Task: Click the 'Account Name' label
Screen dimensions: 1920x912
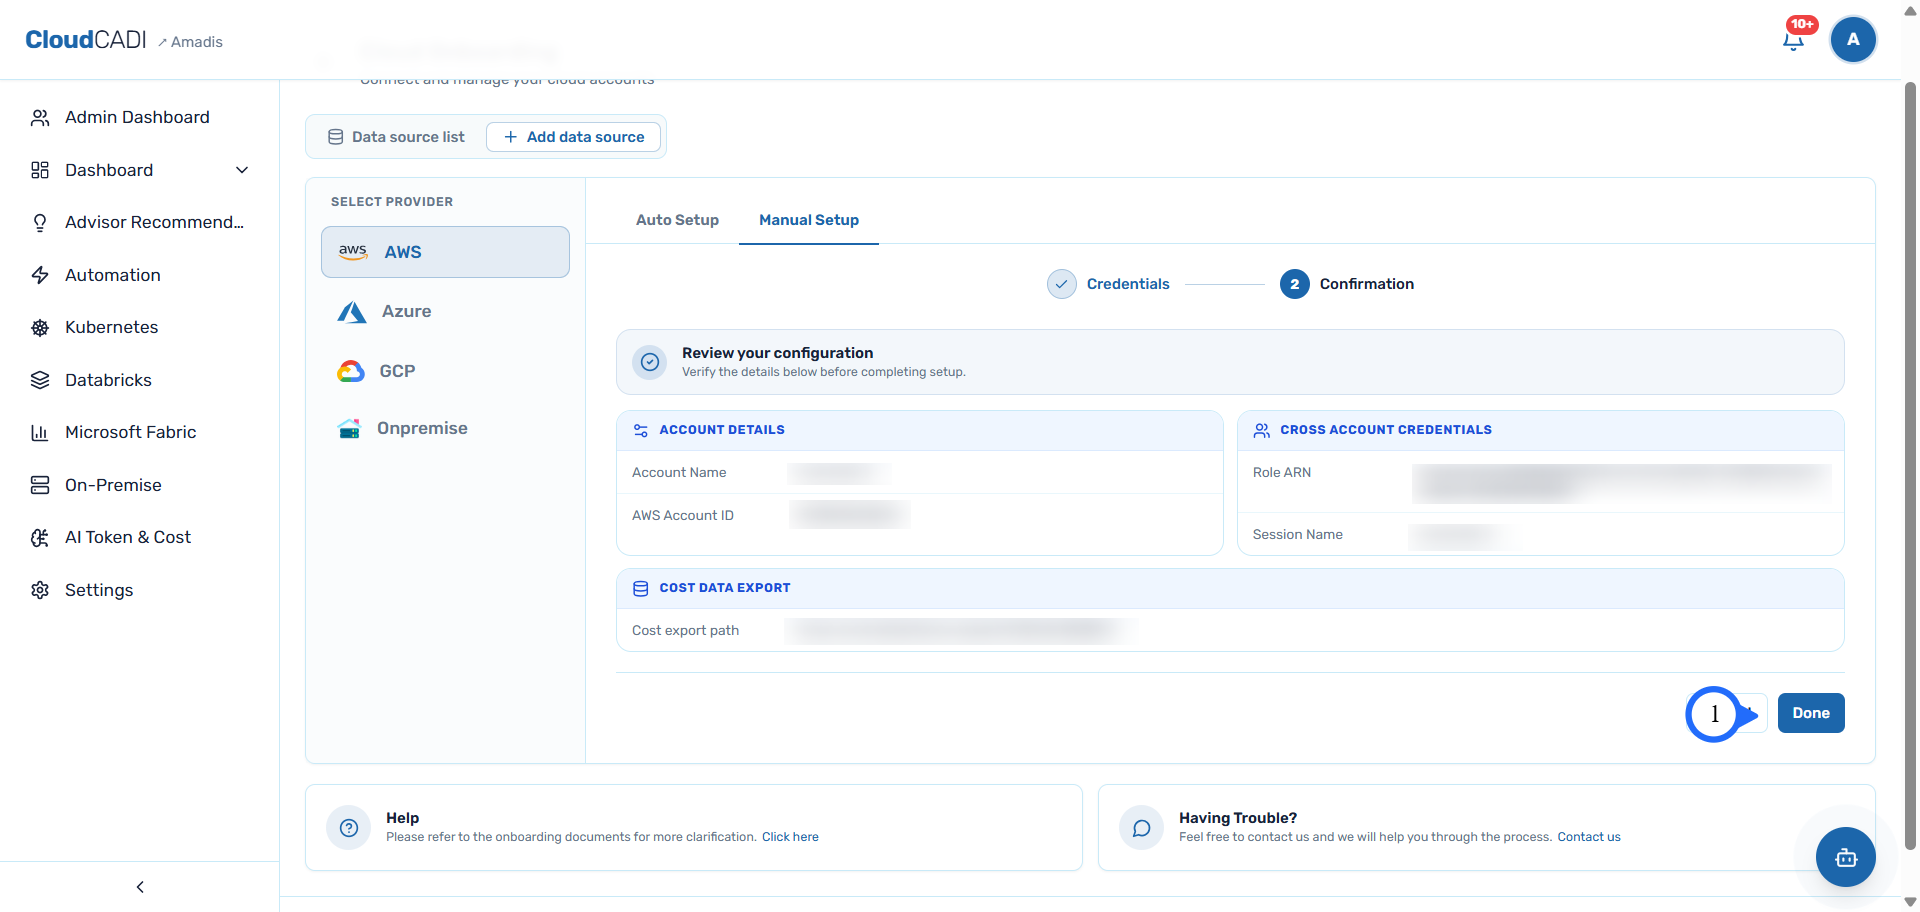Action: [x=679, y=473]
